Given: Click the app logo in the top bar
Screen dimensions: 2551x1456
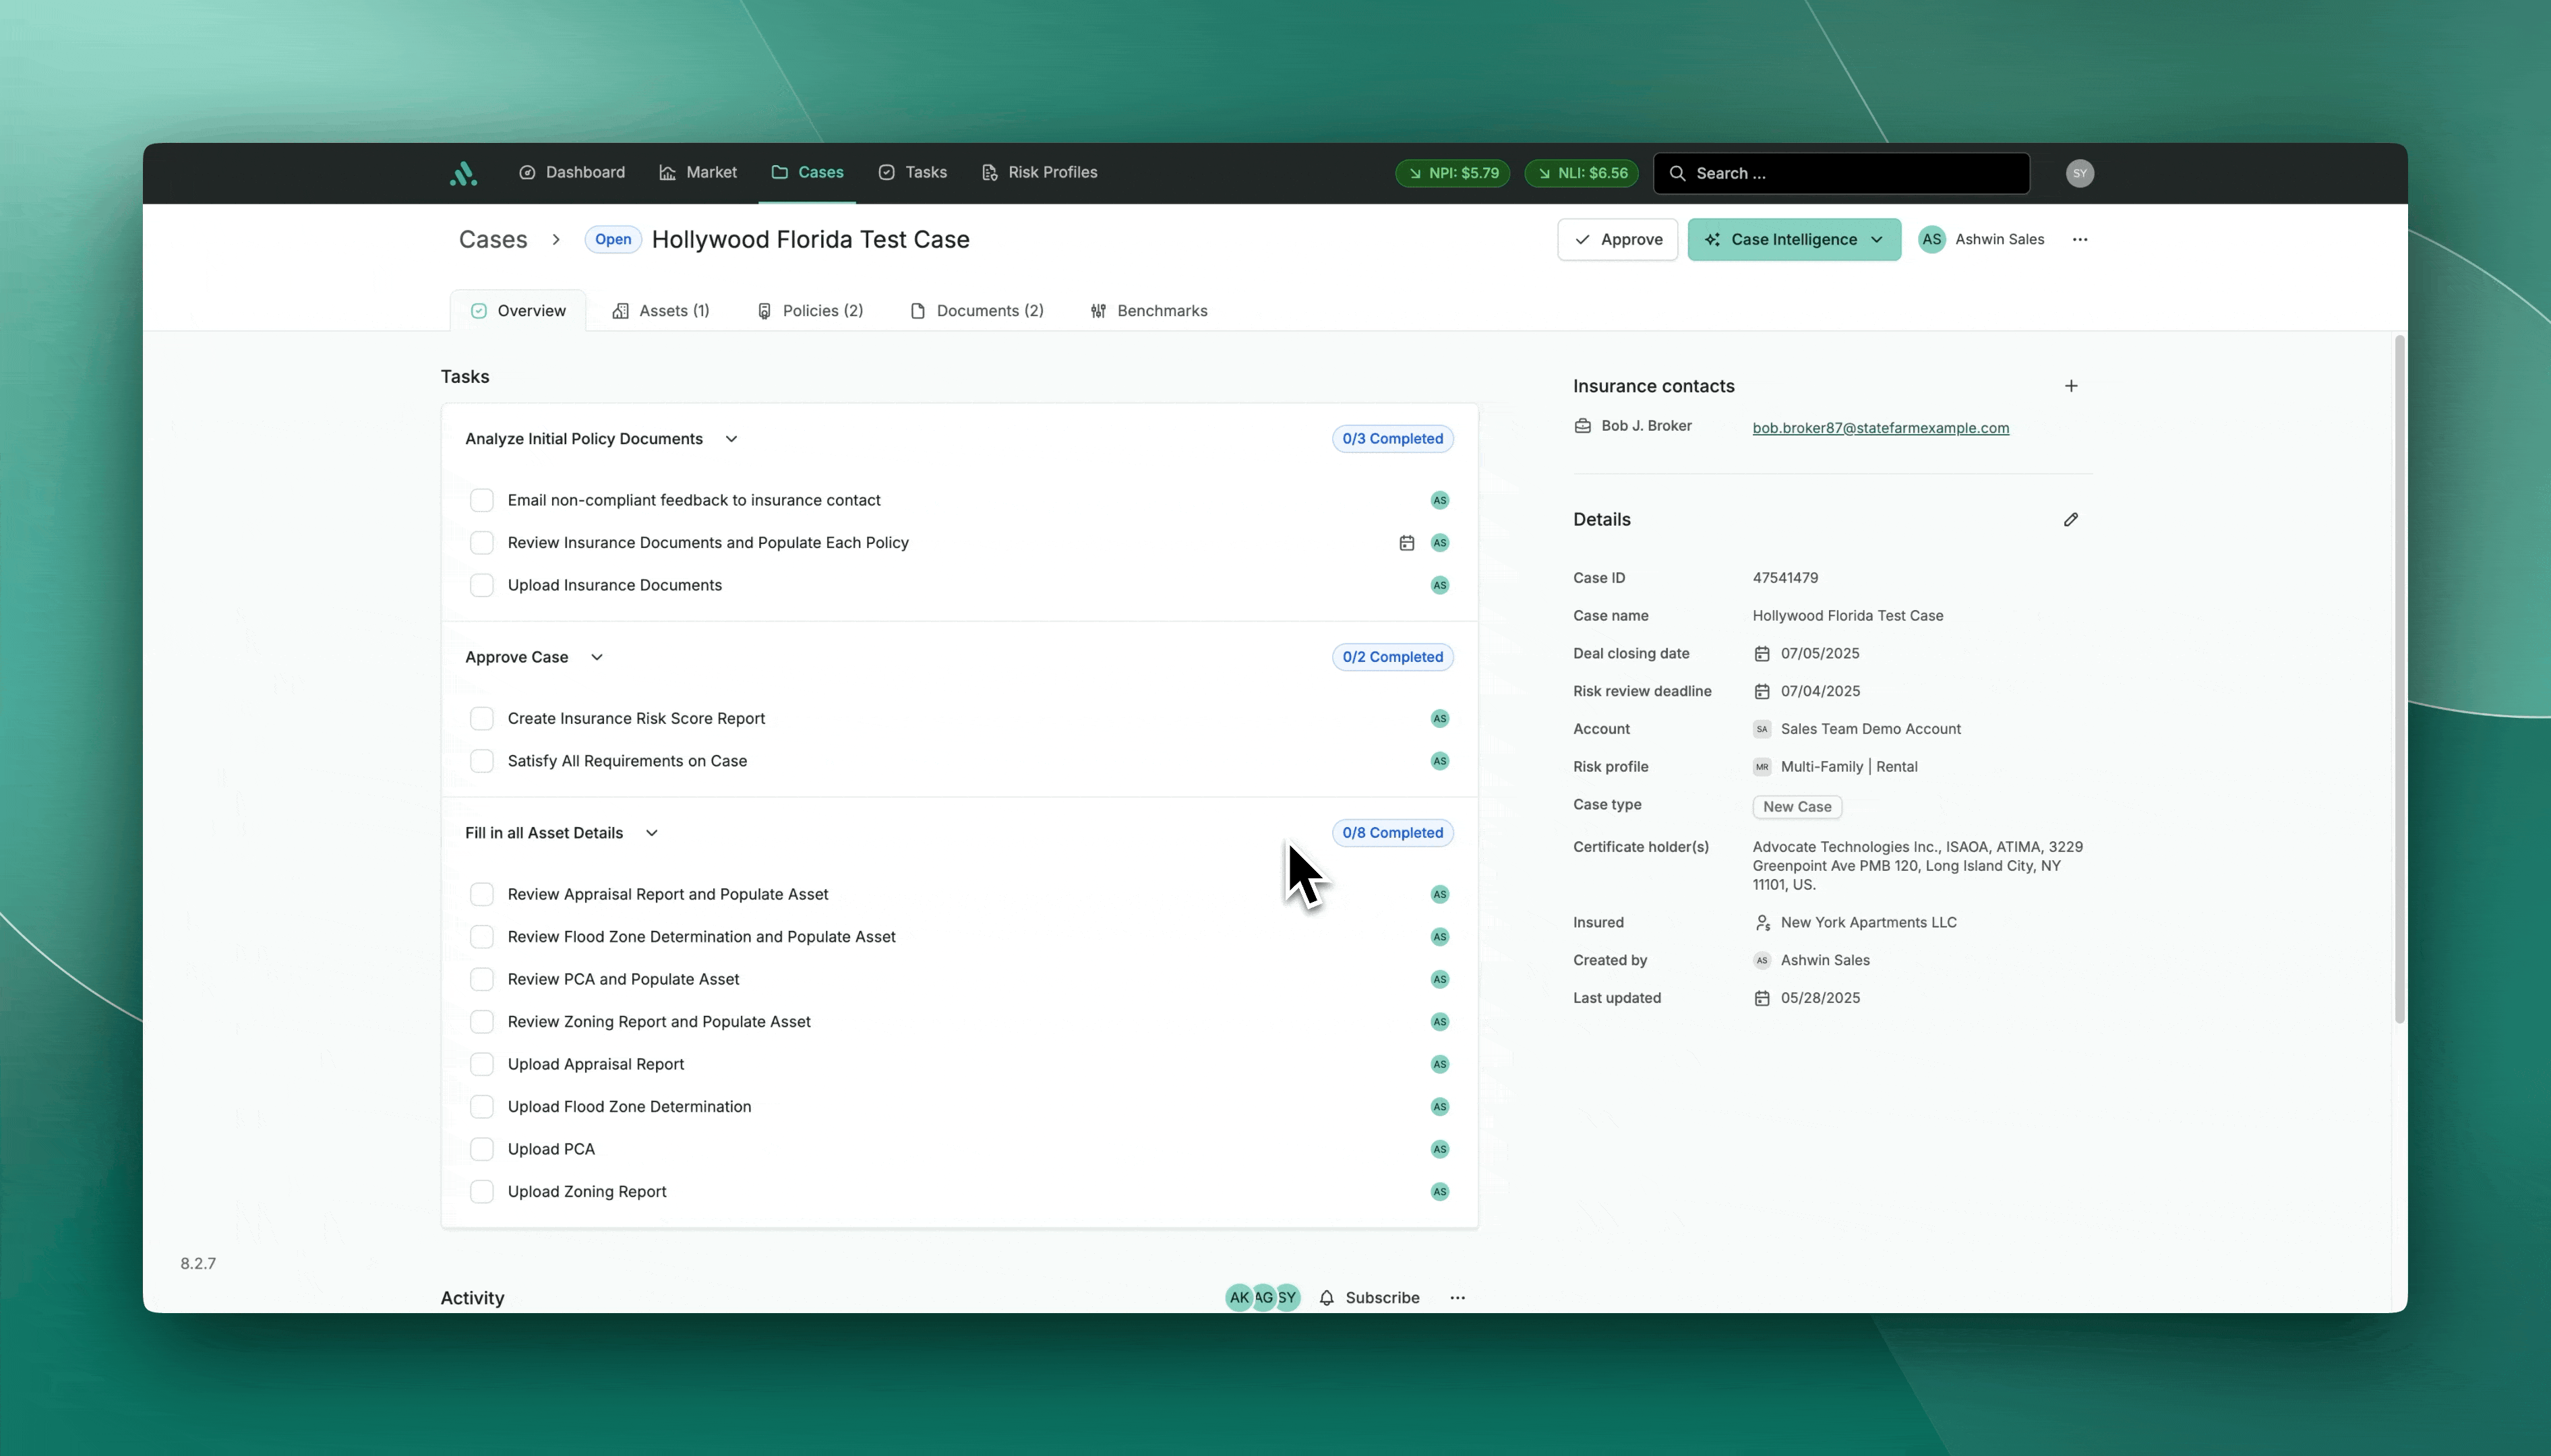Looking at the screenshot, I should pos(463,173).
